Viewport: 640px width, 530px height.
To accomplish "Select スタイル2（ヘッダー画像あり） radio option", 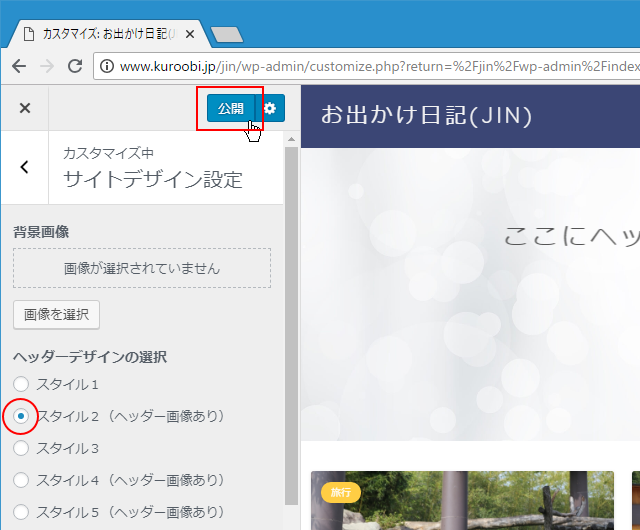I will point(21,416).
